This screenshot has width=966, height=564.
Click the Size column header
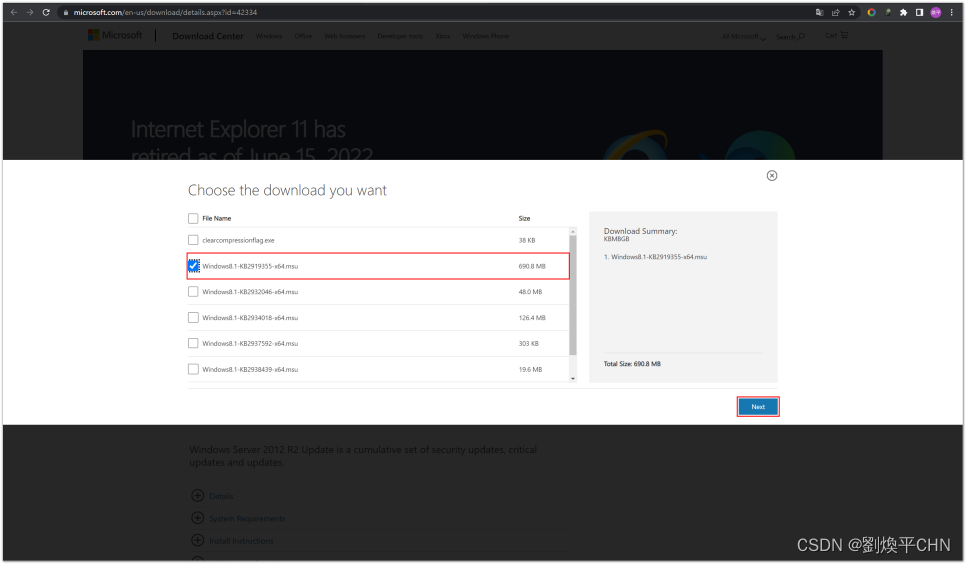click(524, 218)
